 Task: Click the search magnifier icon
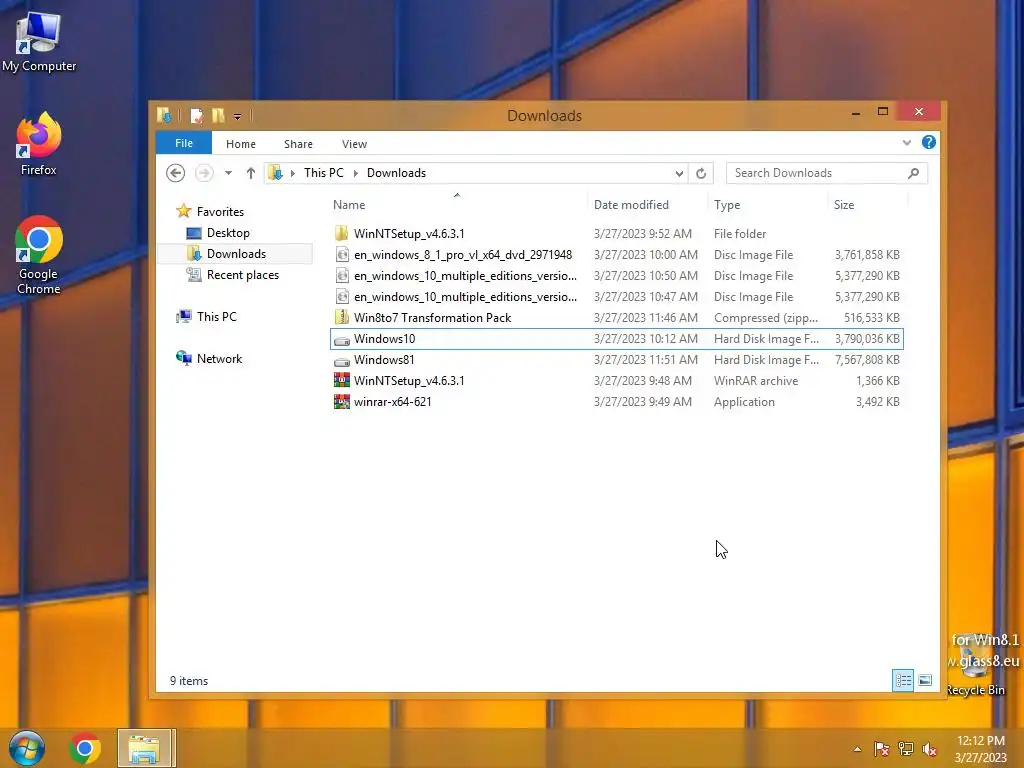click(914, 173)
